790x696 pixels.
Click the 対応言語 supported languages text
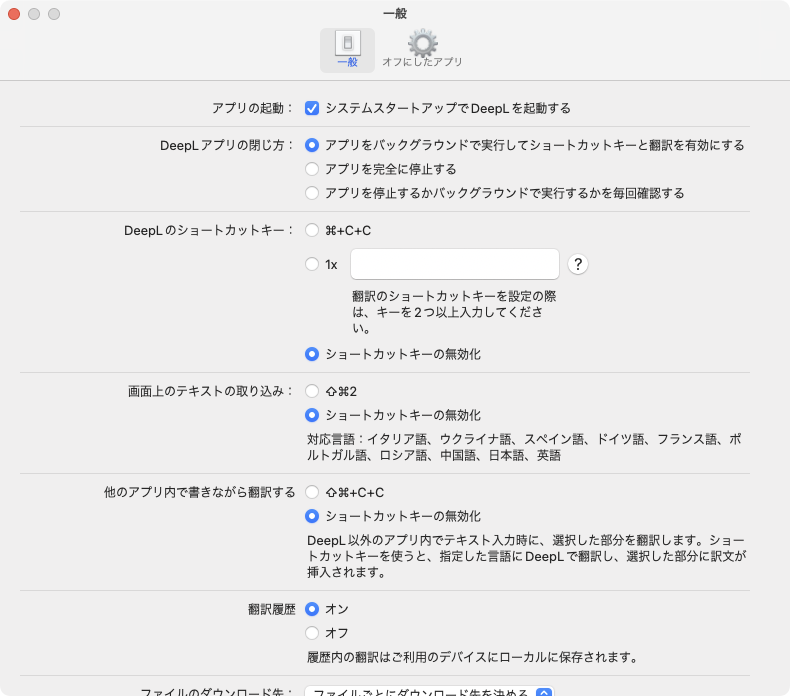524,447
